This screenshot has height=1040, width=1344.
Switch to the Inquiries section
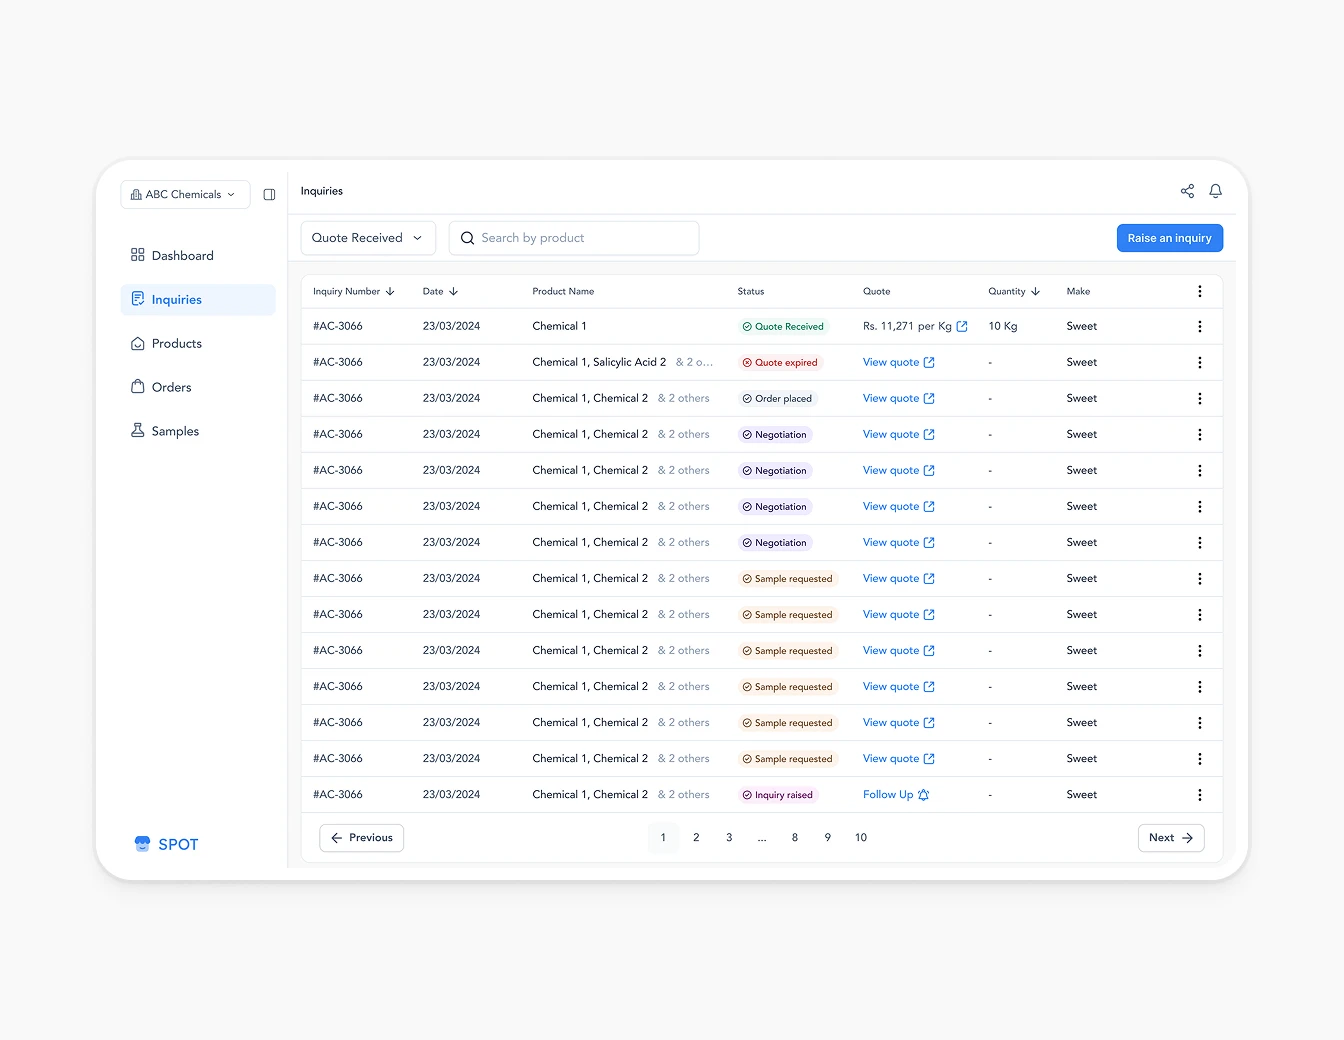[x=178, y=299]
